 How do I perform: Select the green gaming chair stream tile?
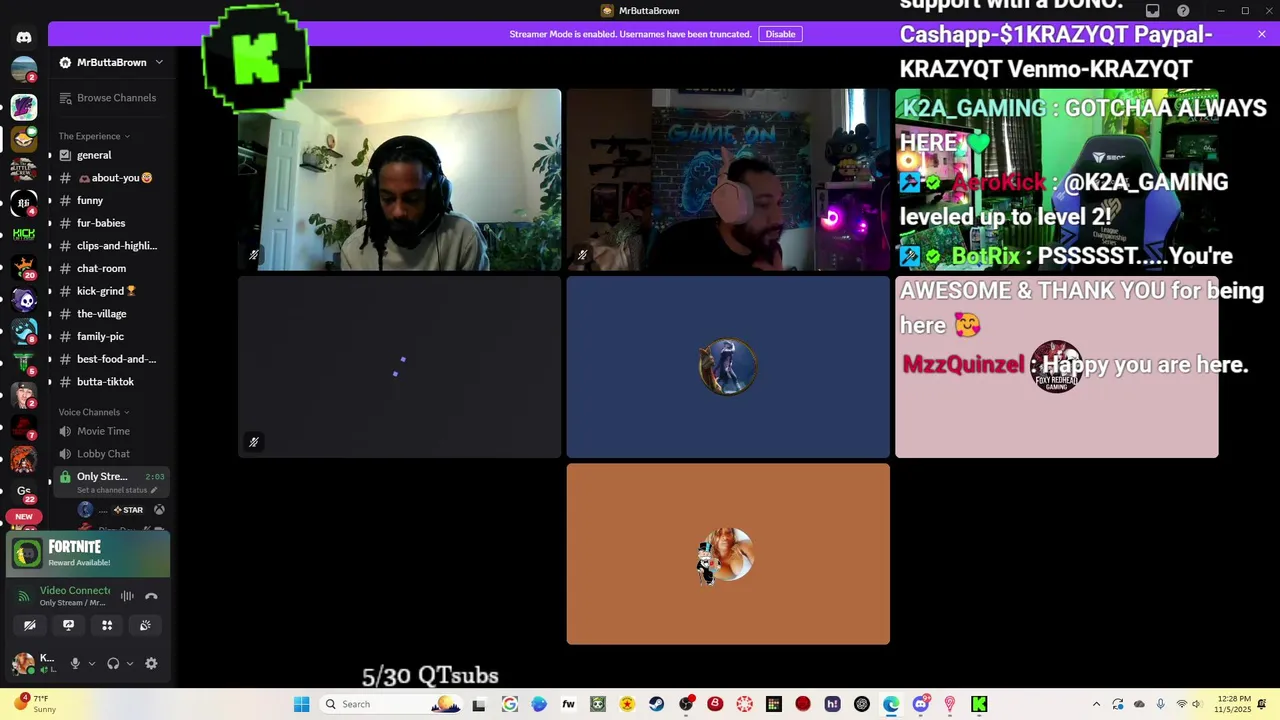[x=1057, y=180]
